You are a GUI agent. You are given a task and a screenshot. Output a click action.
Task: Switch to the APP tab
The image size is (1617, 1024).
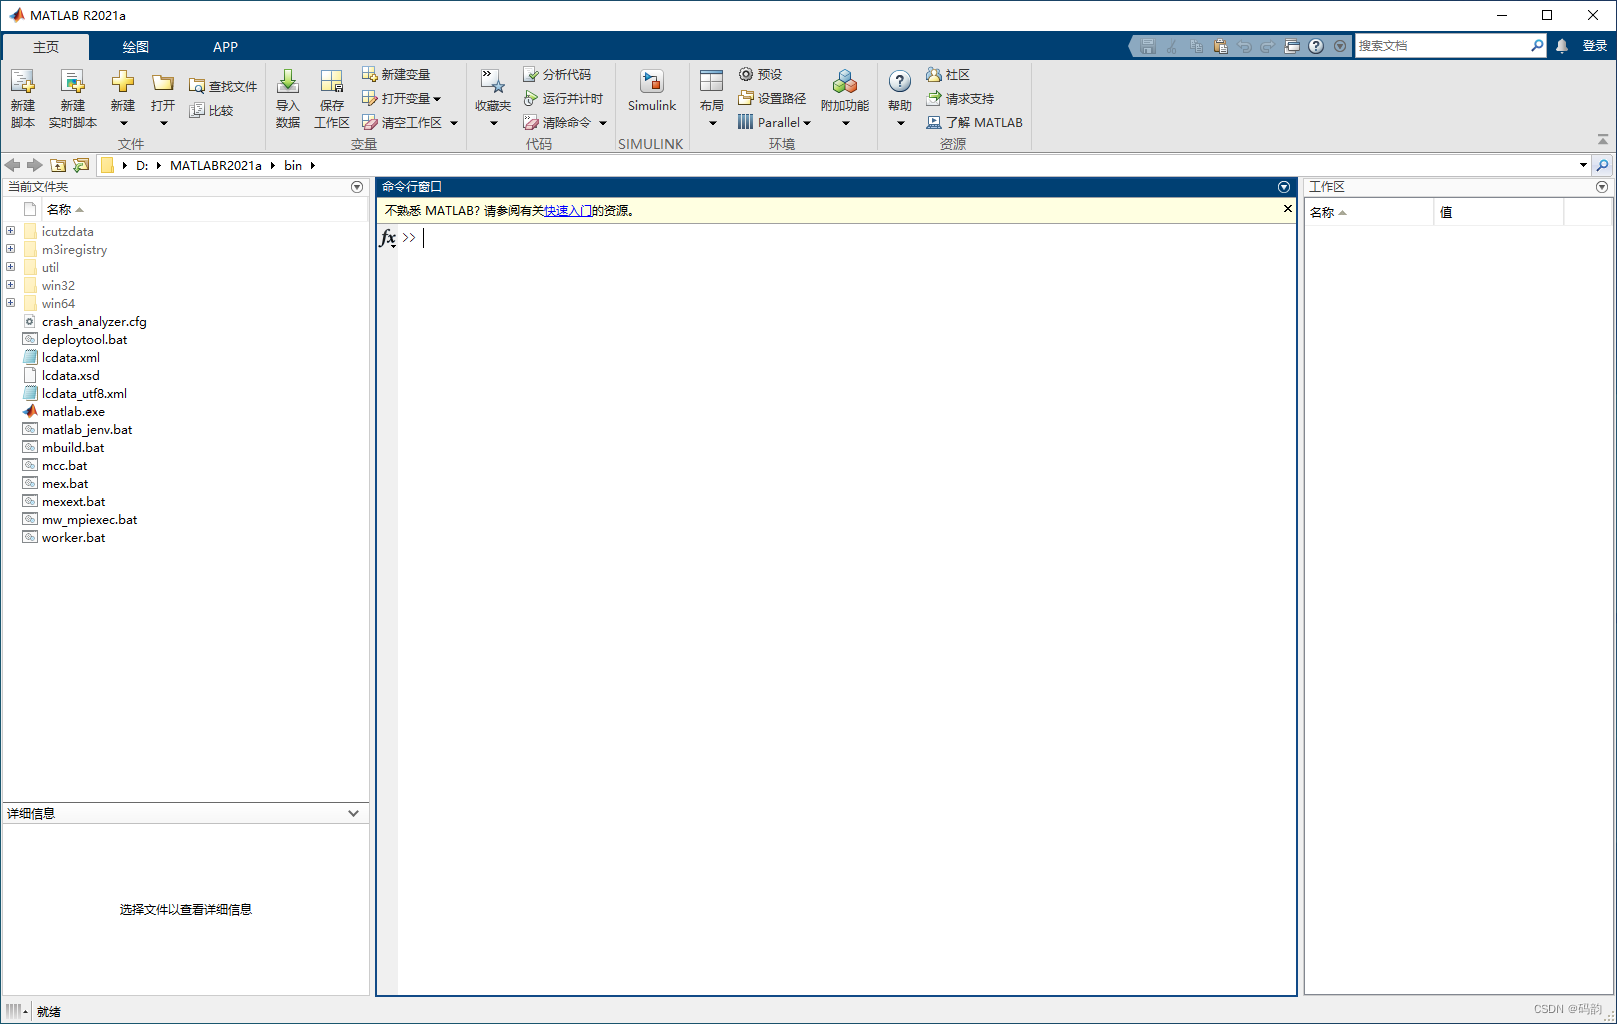coord(225,47)
